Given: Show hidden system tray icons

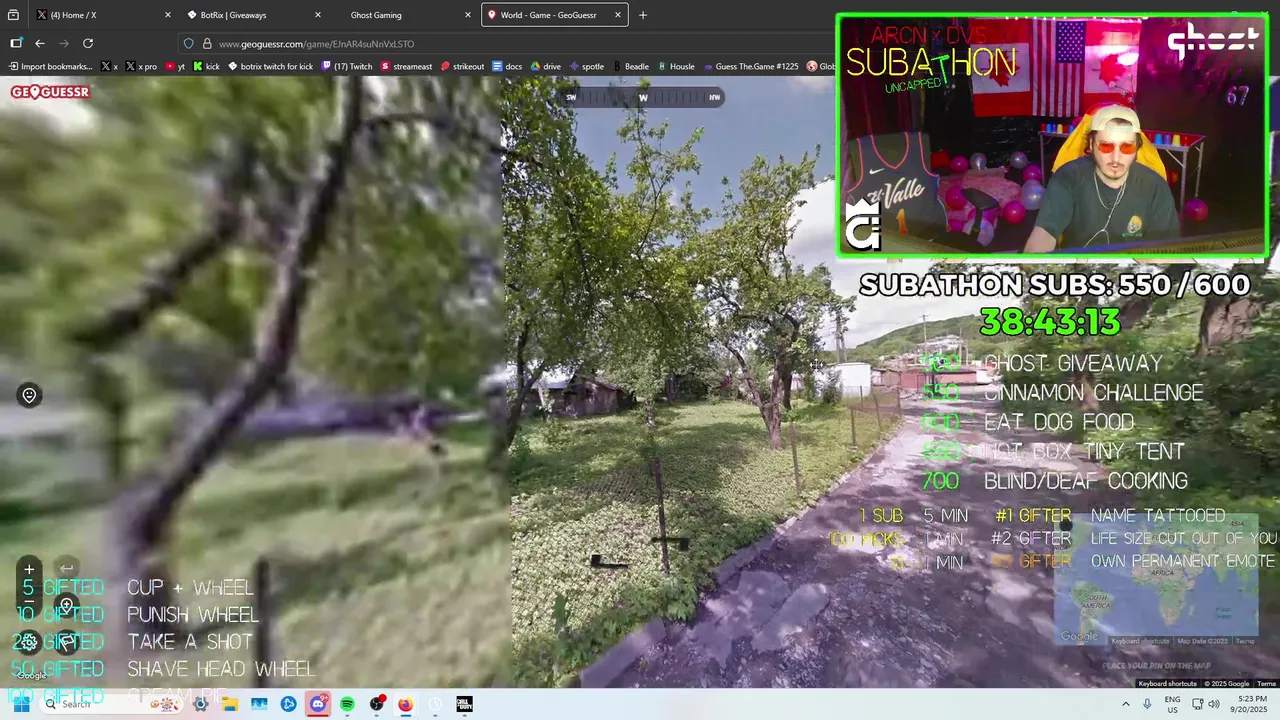Looking at the screenshot, I should [x=1125, y=704].
